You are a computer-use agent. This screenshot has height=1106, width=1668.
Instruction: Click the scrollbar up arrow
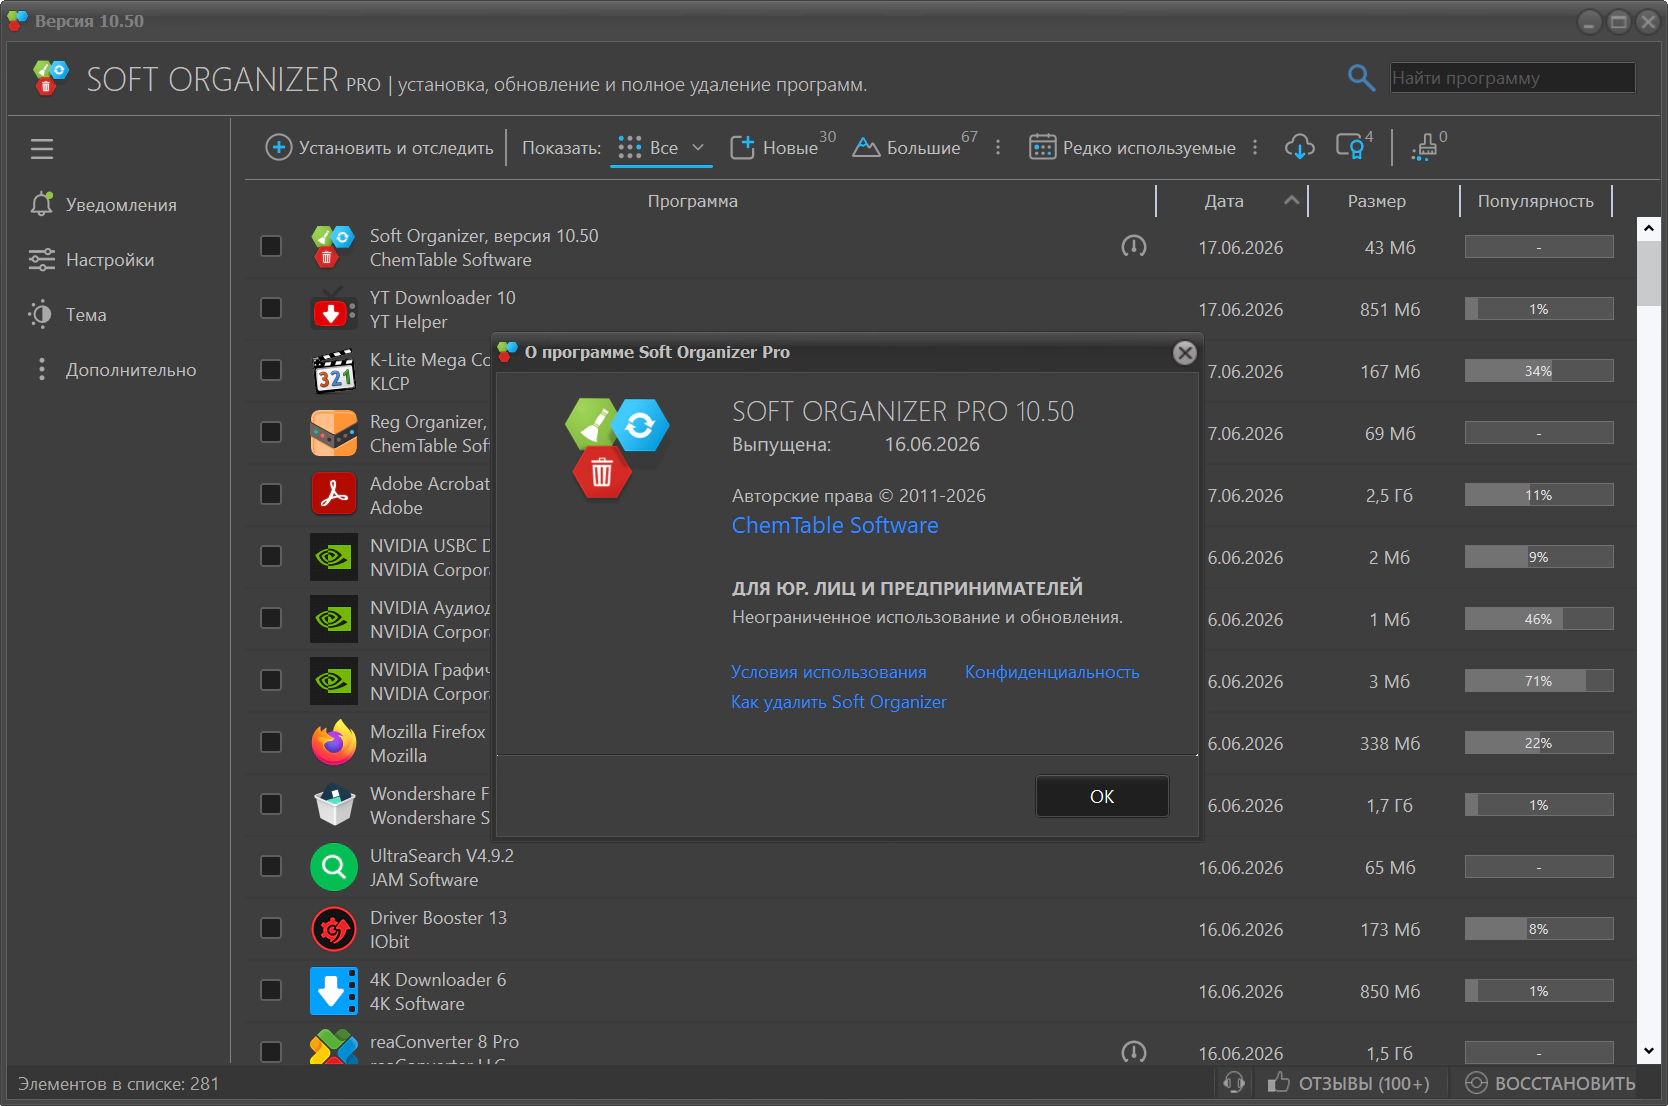point(1649,228)
